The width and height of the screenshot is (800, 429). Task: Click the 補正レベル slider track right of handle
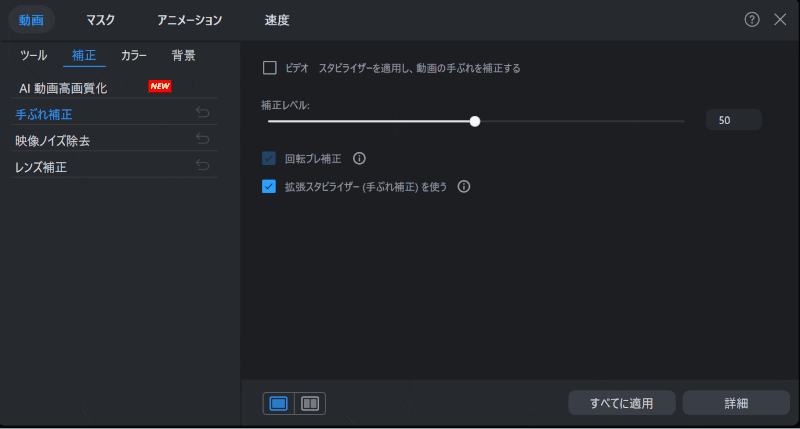pos(582,121)
